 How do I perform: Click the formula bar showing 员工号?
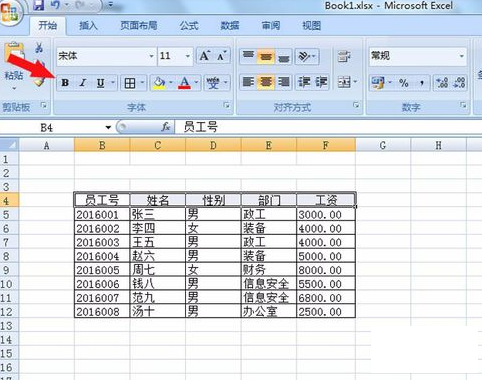coord(328,127)
